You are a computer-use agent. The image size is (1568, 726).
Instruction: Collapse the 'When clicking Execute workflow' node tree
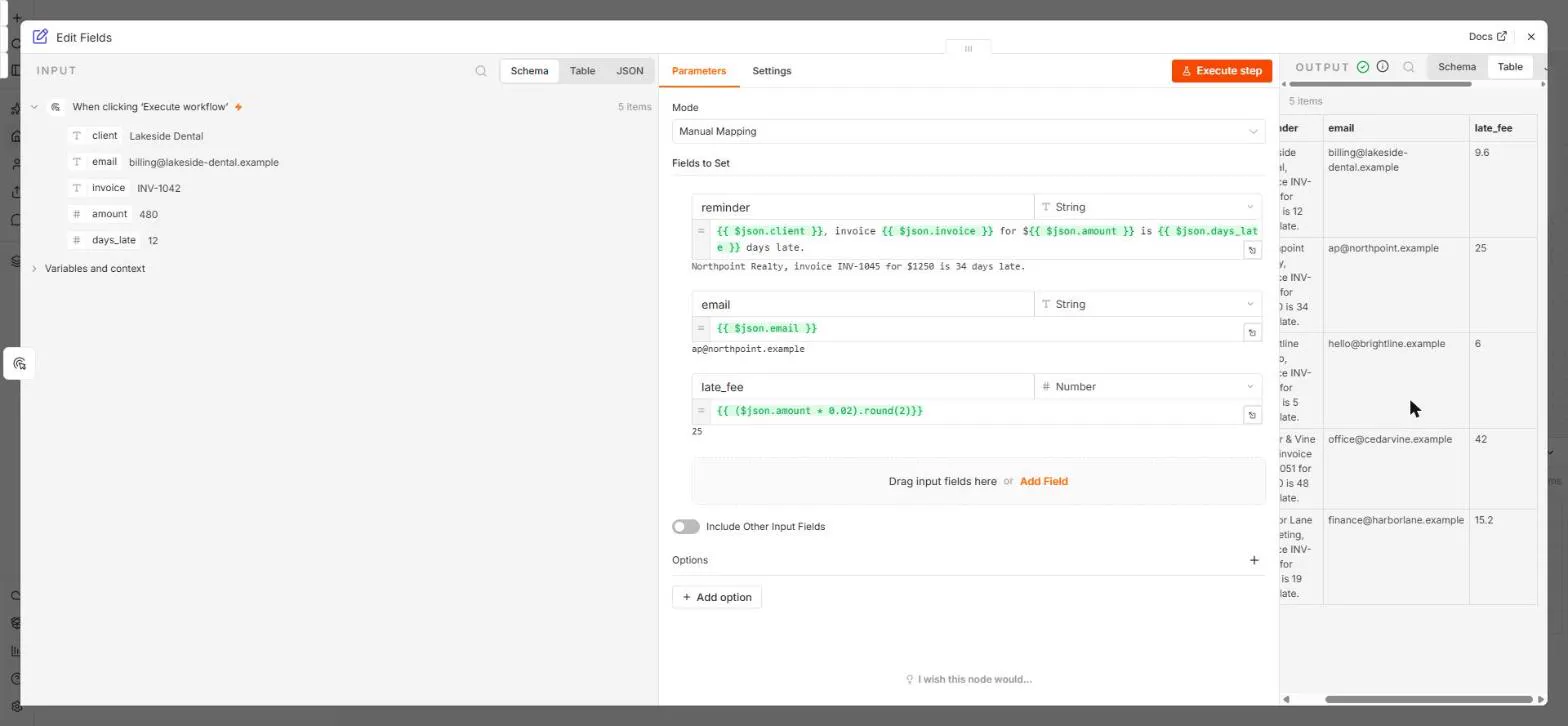tap(35, 107)
